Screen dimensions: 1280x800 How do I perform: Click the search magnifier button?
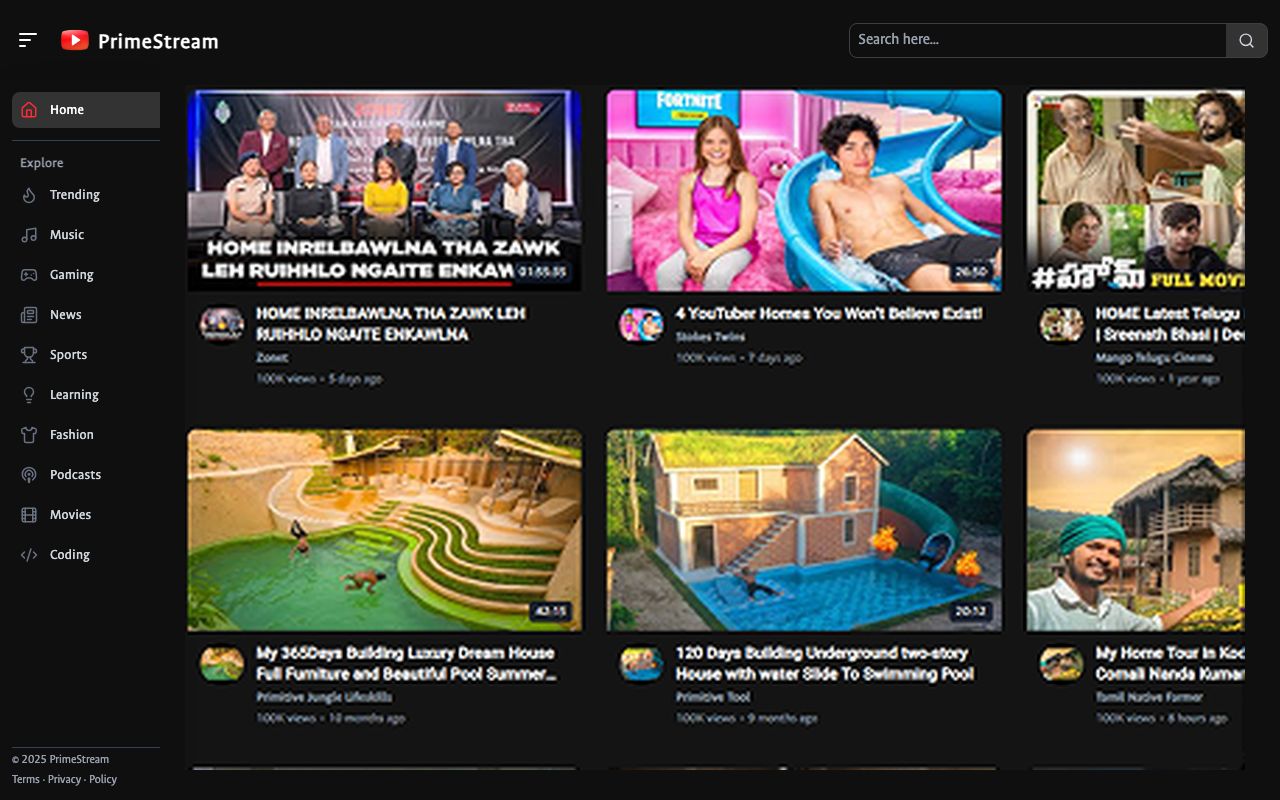click(x=1246, y=40)
